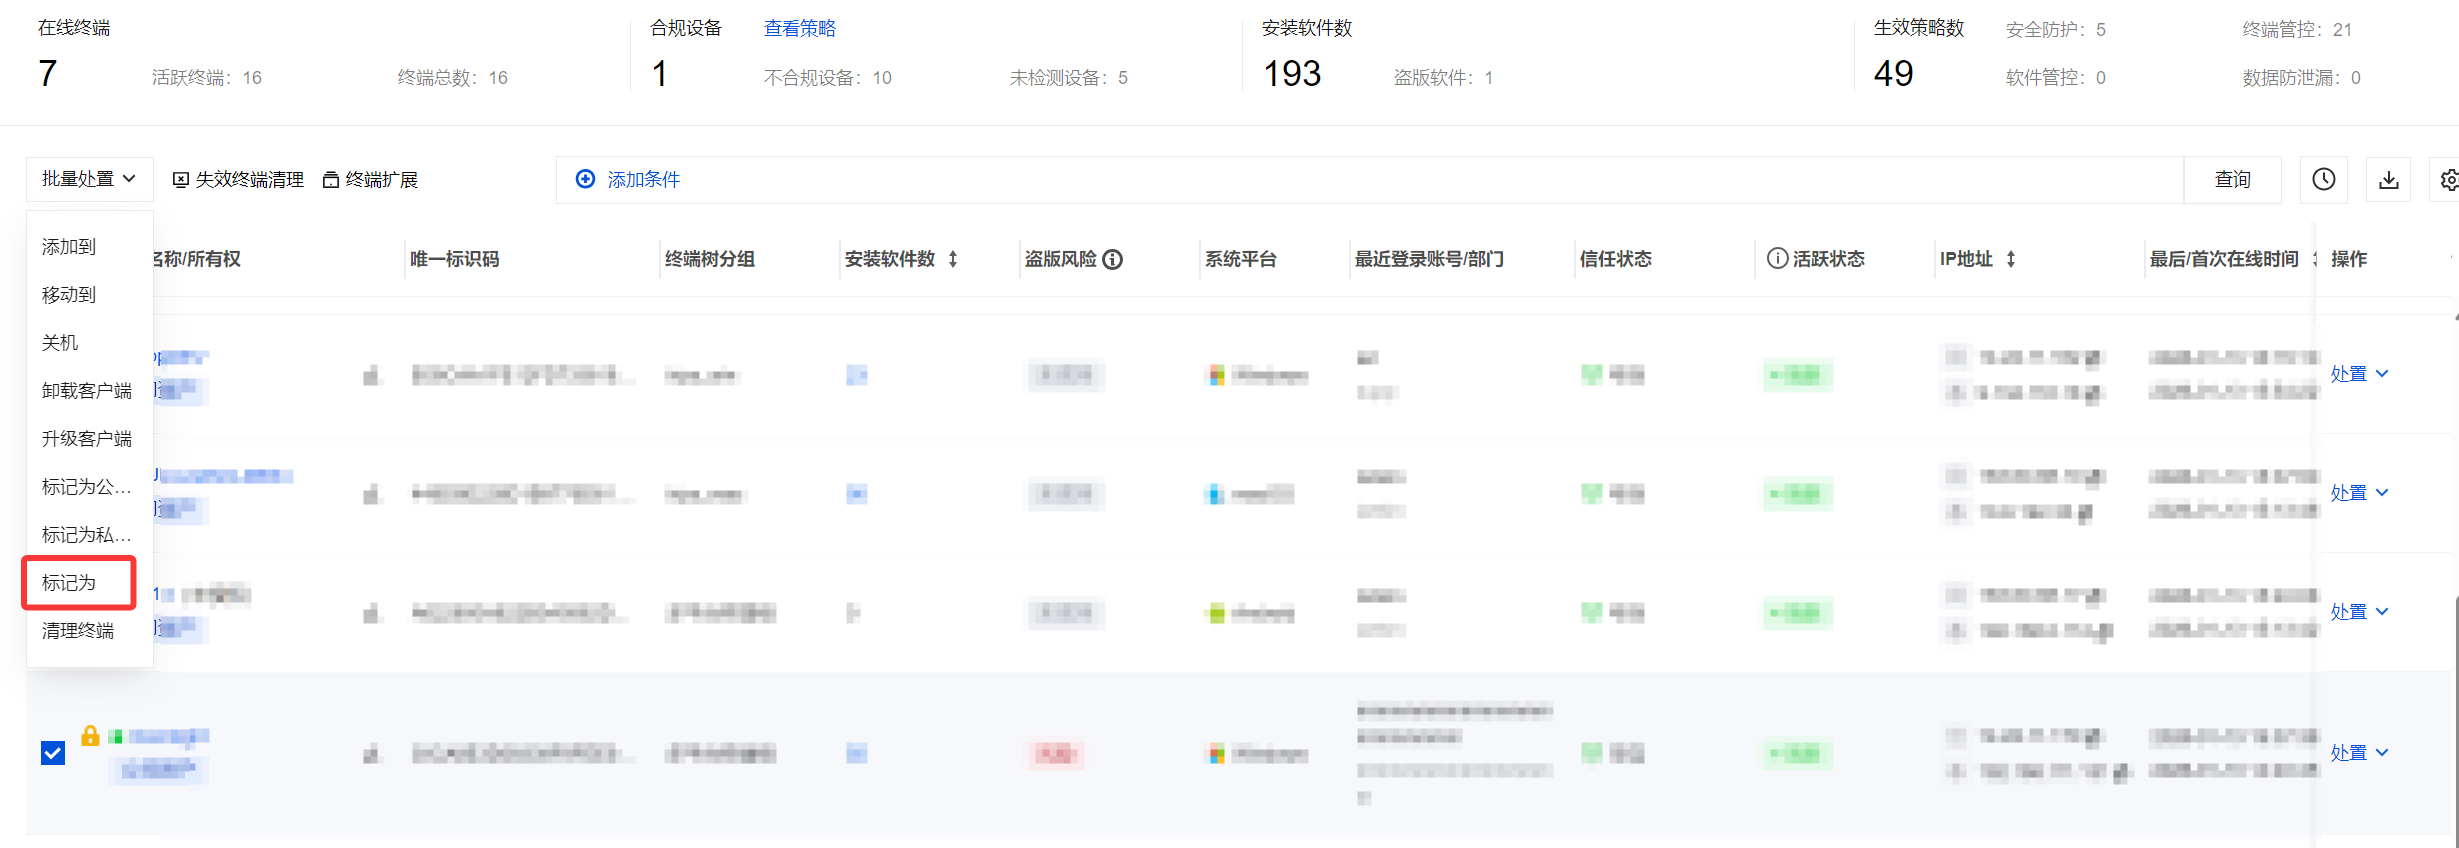Select 清理终端 in the dropdown menu
The image size is (2459, 848).
pyautogui.click(x=78, y=631)
